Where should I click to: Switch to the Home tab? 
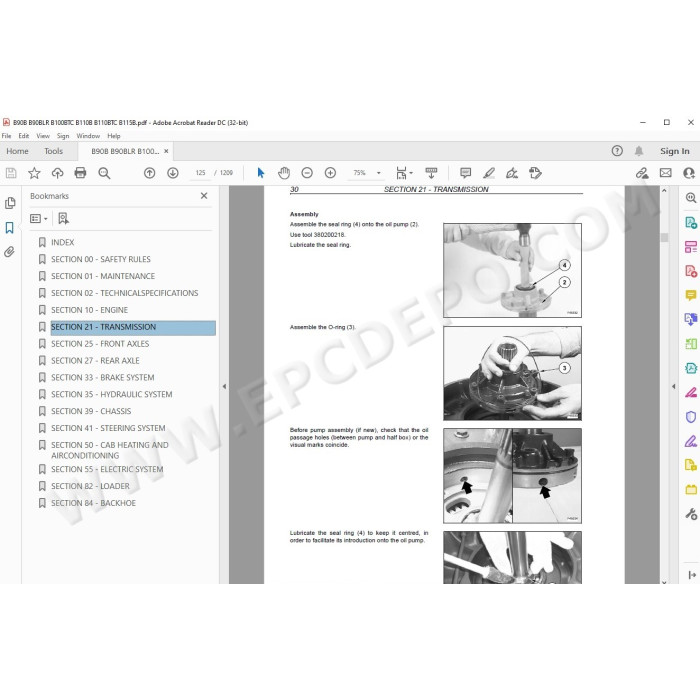pyautogui.click(x=17, y=151)
